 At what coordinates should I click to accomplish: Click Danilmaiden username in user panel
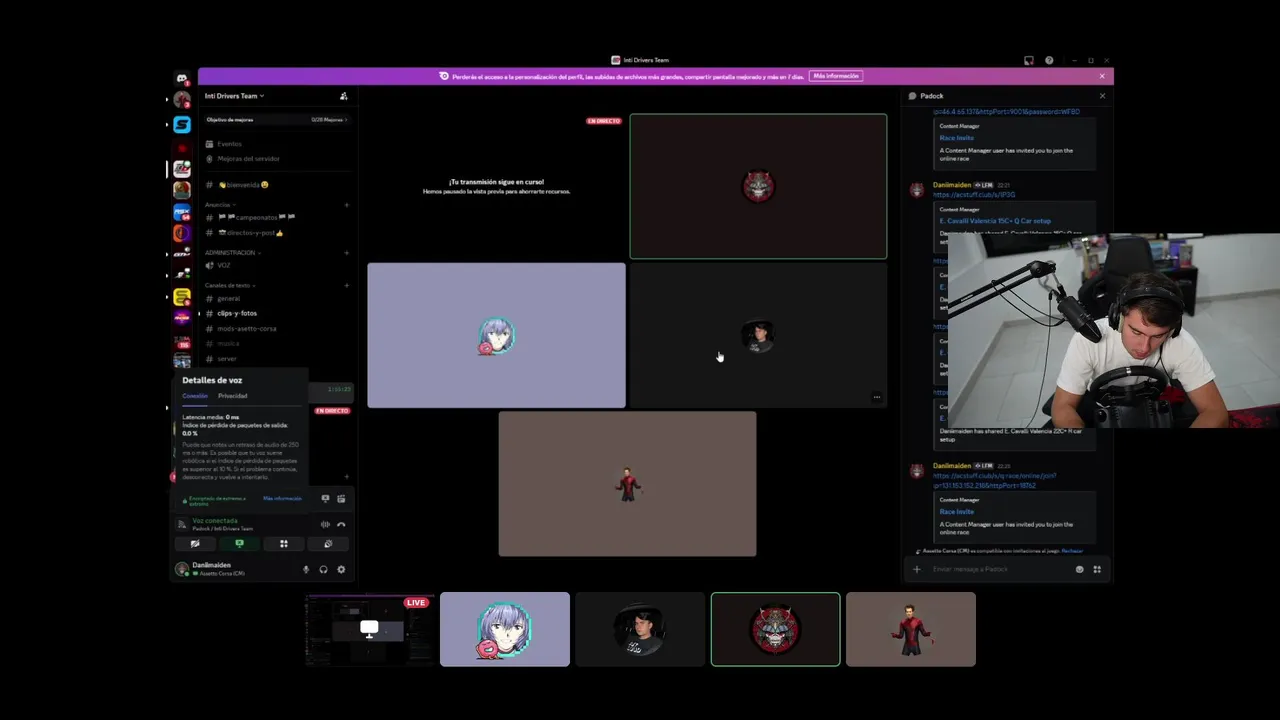(x=211, y=565)
